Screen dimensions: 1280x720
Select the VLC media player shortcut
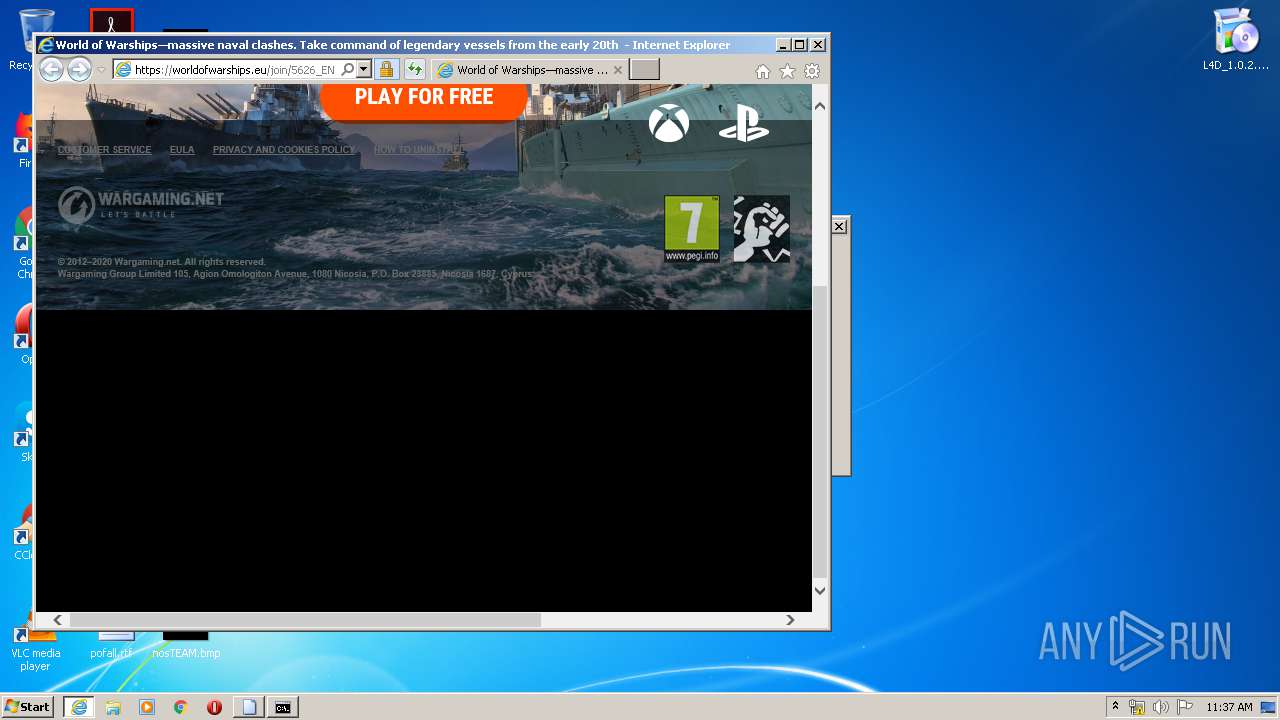pyautogui.click(x=35, y=650)
